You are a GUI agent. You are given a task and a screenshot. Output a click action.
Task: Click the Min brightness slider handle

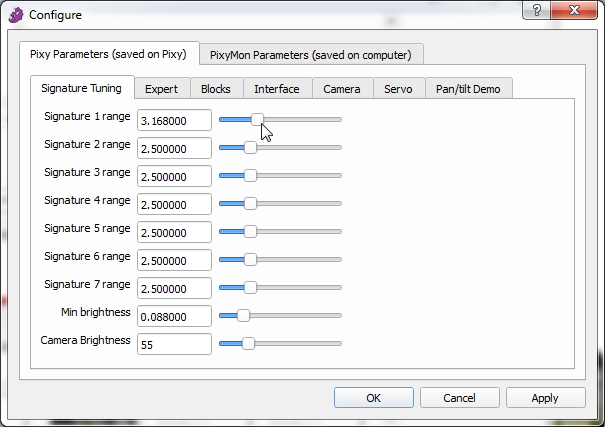[x=242, y=315]
